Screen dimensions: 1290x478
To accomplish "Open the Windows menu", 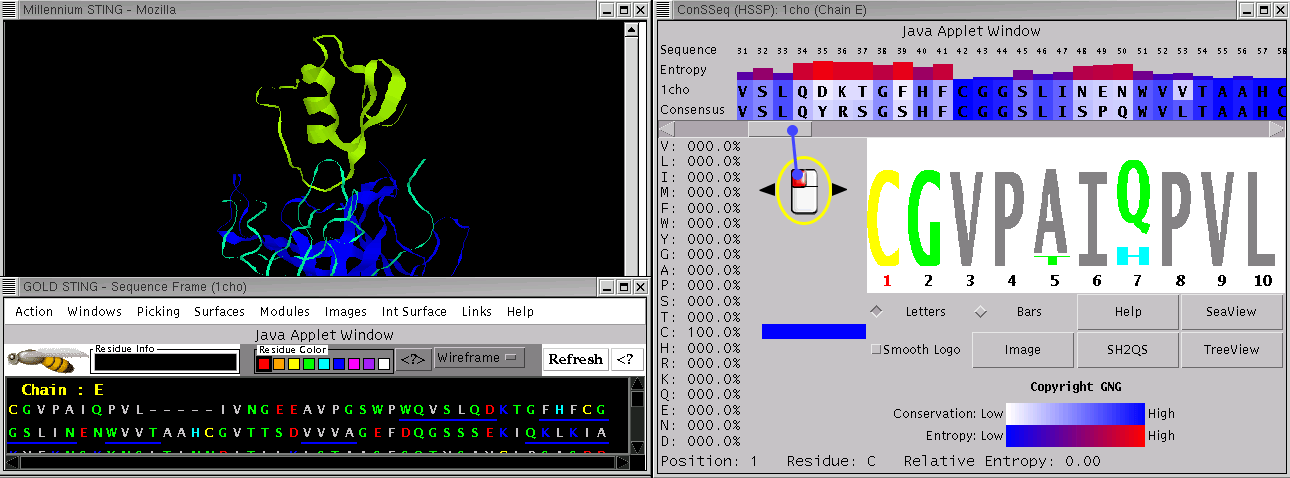I will tap(94, 311).
